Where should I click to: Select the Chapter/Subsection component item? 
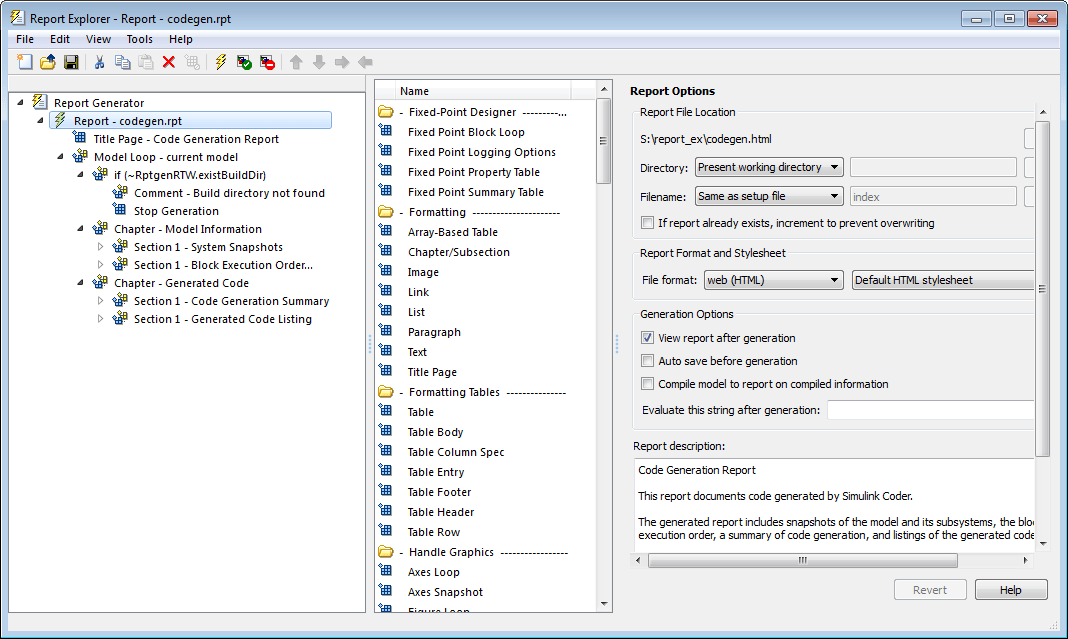(x=458, y=252)
